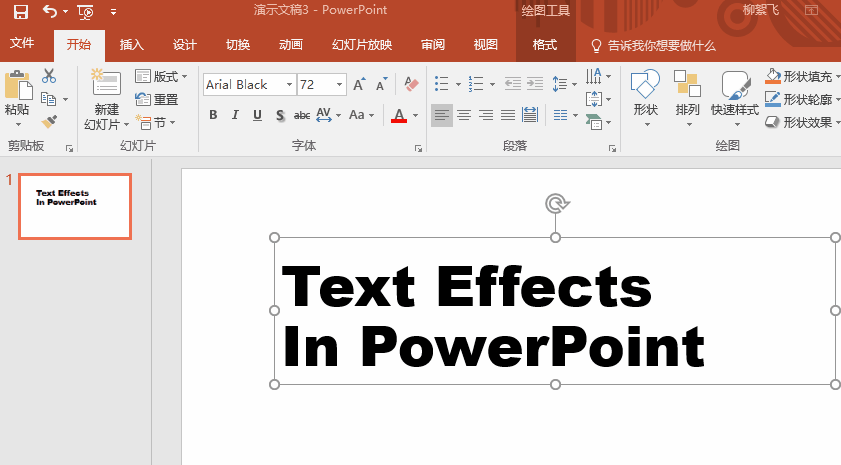The height and width of the screenshot is (465, 841).
Task: Click distributed alignment icon
Action: click(530, 115)
